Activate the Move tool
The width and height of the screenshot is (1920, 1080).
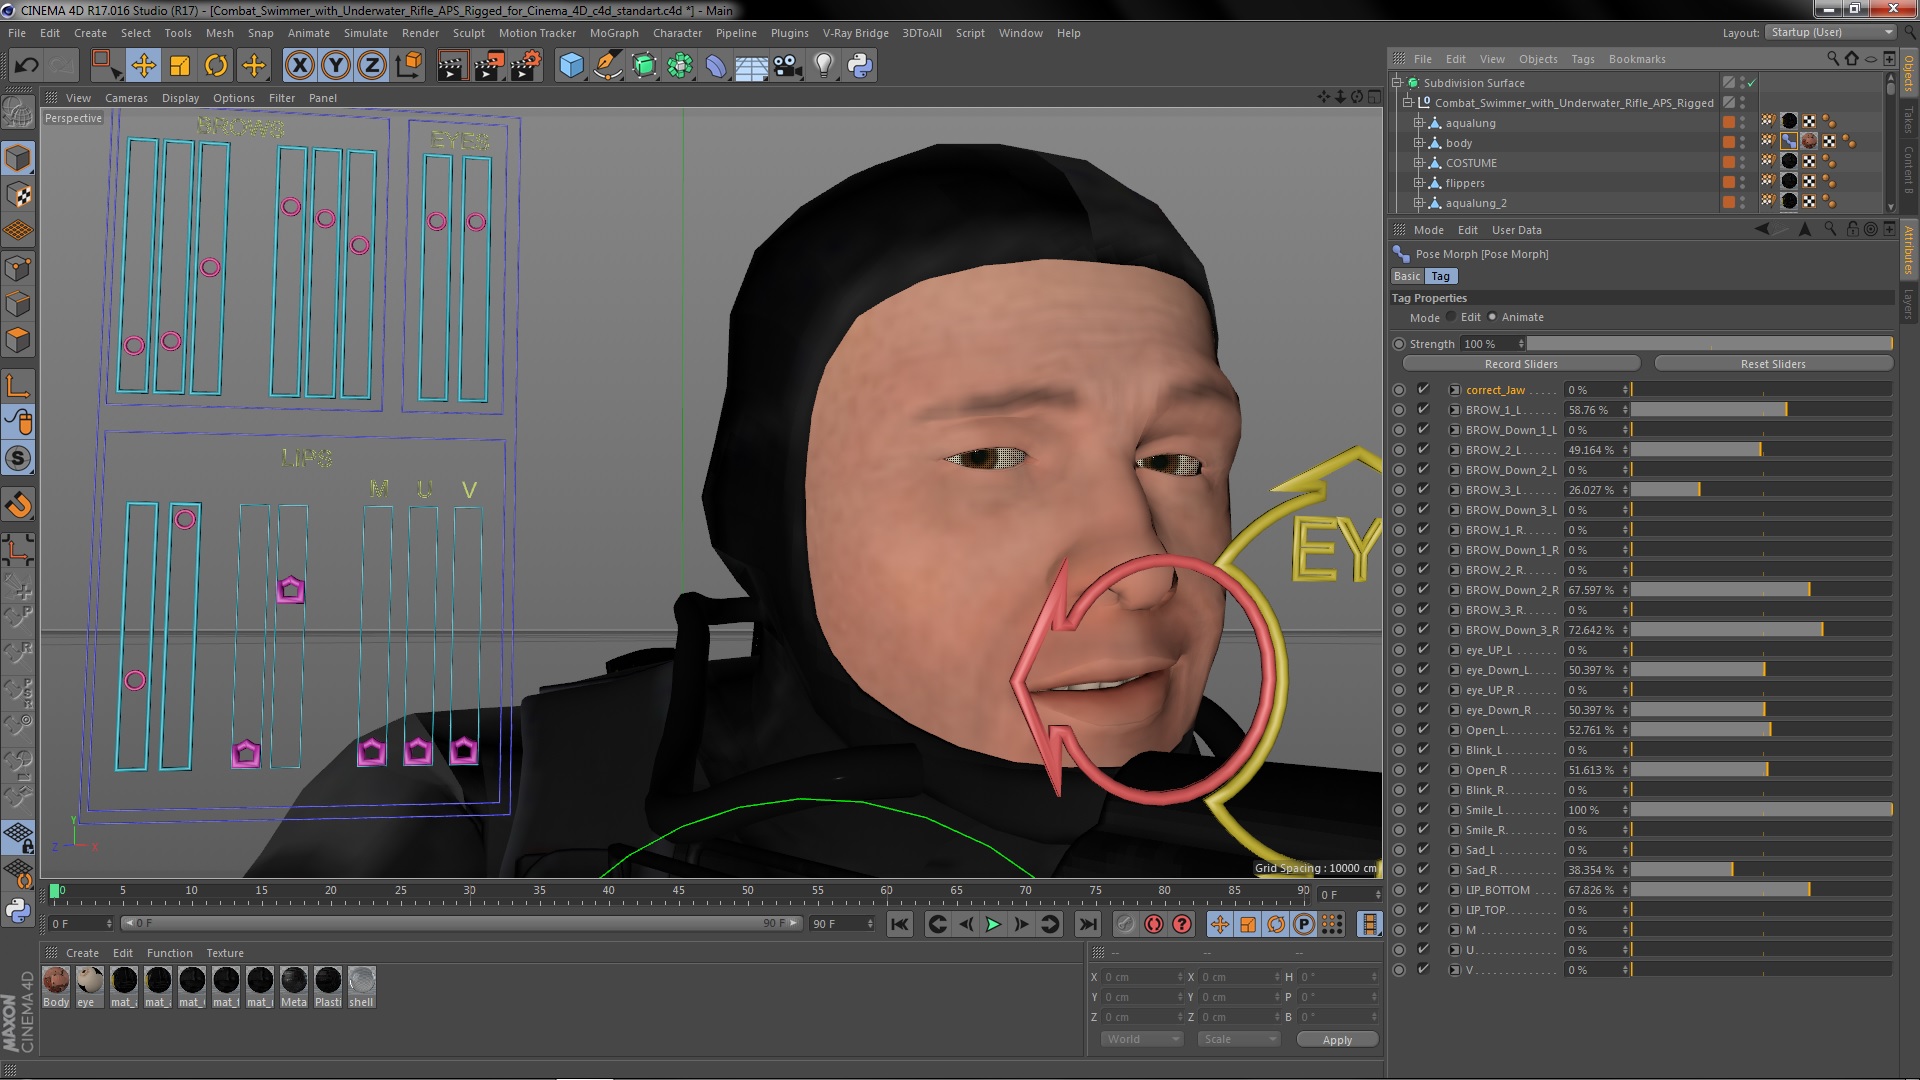pyautogui.click(x=143, y=66)
